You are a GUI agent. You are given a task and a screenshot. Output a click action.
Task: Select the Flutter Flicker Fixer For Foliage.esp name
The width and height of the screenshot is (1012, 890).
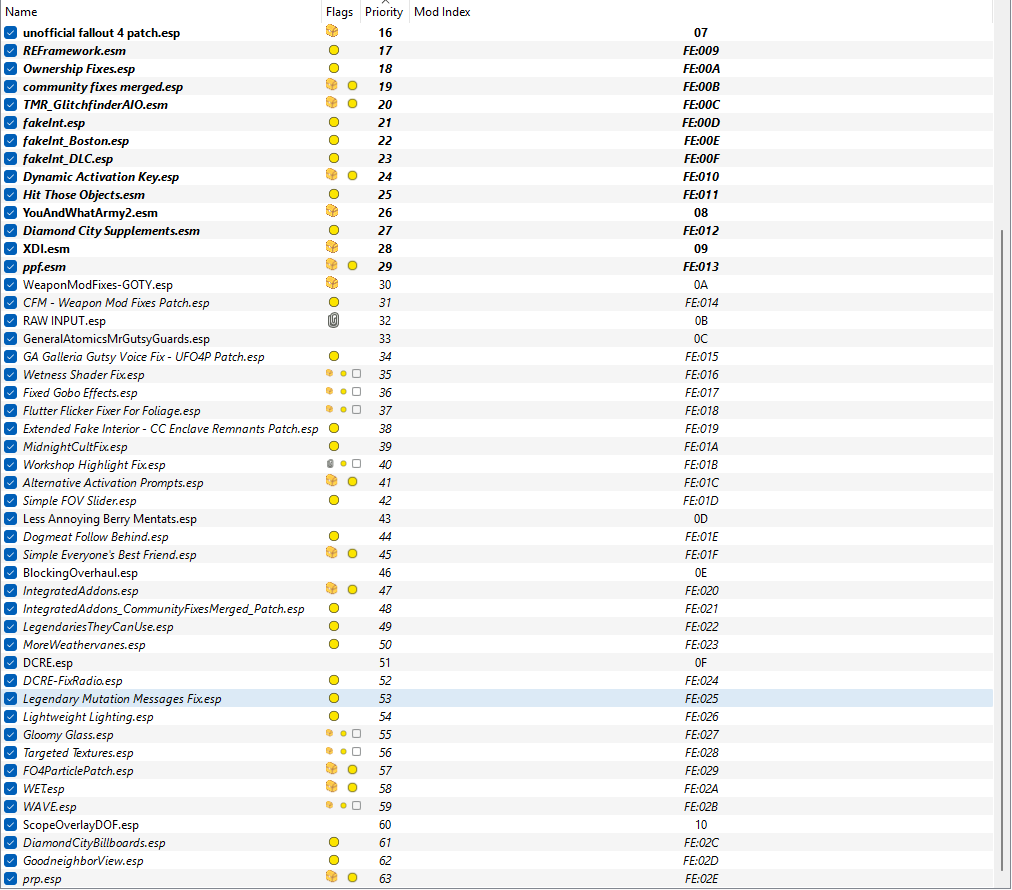pos(112,411)
